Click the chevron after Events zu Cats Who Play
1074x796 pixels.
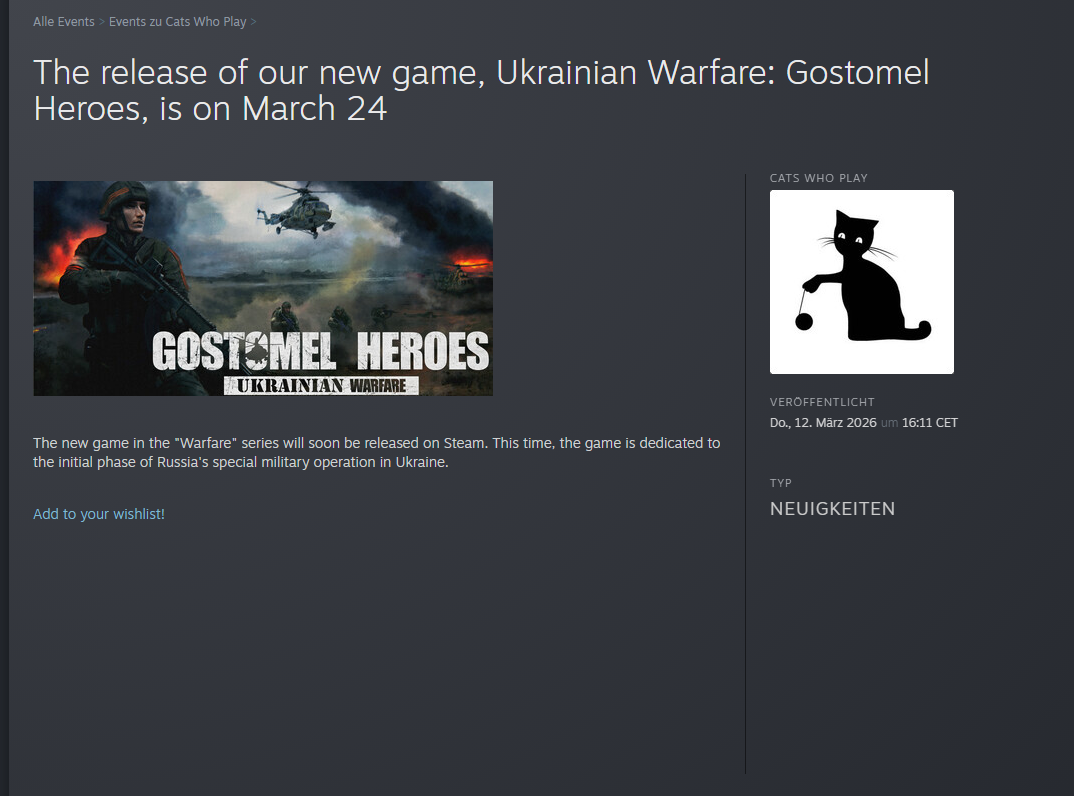pyautogui.click(x=253, y=22)
